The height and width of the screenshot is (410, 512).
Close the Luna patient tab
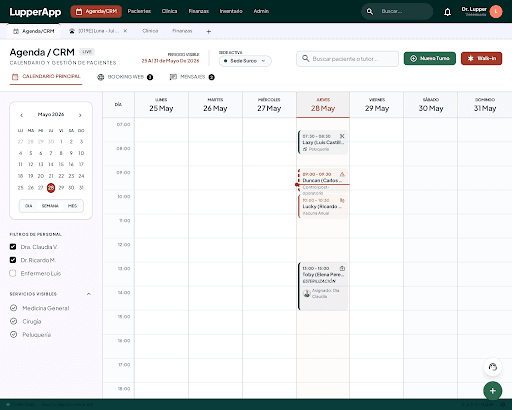tap(125, 31)
